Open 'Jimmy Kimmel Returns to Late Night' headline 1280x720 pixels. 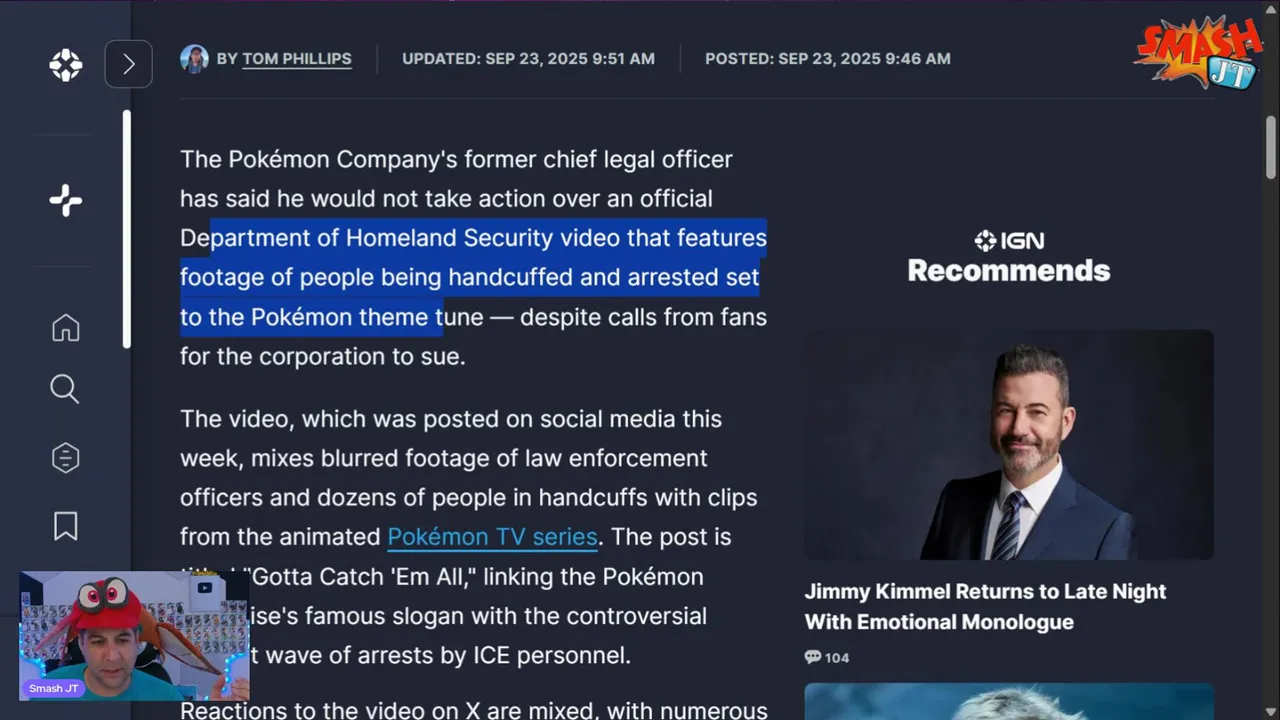coord(985,606)
